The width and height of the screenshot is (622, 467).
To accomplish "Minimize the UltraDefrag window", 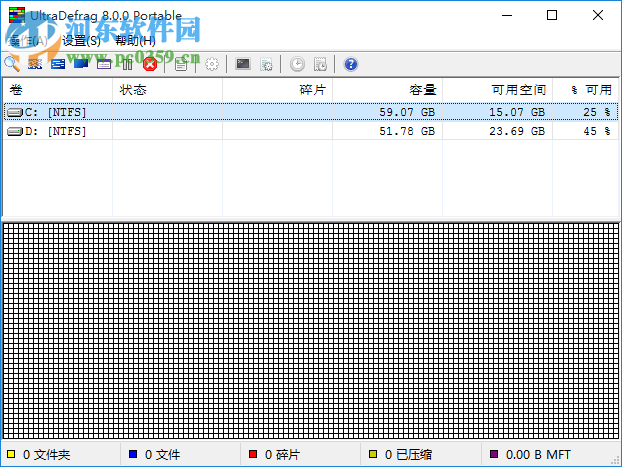I will 507,15.
